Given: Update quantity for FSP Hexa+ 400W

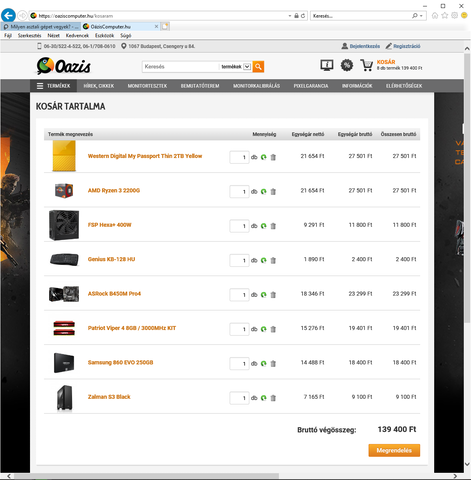Looking at the screenshot, I should click(264, 226).
